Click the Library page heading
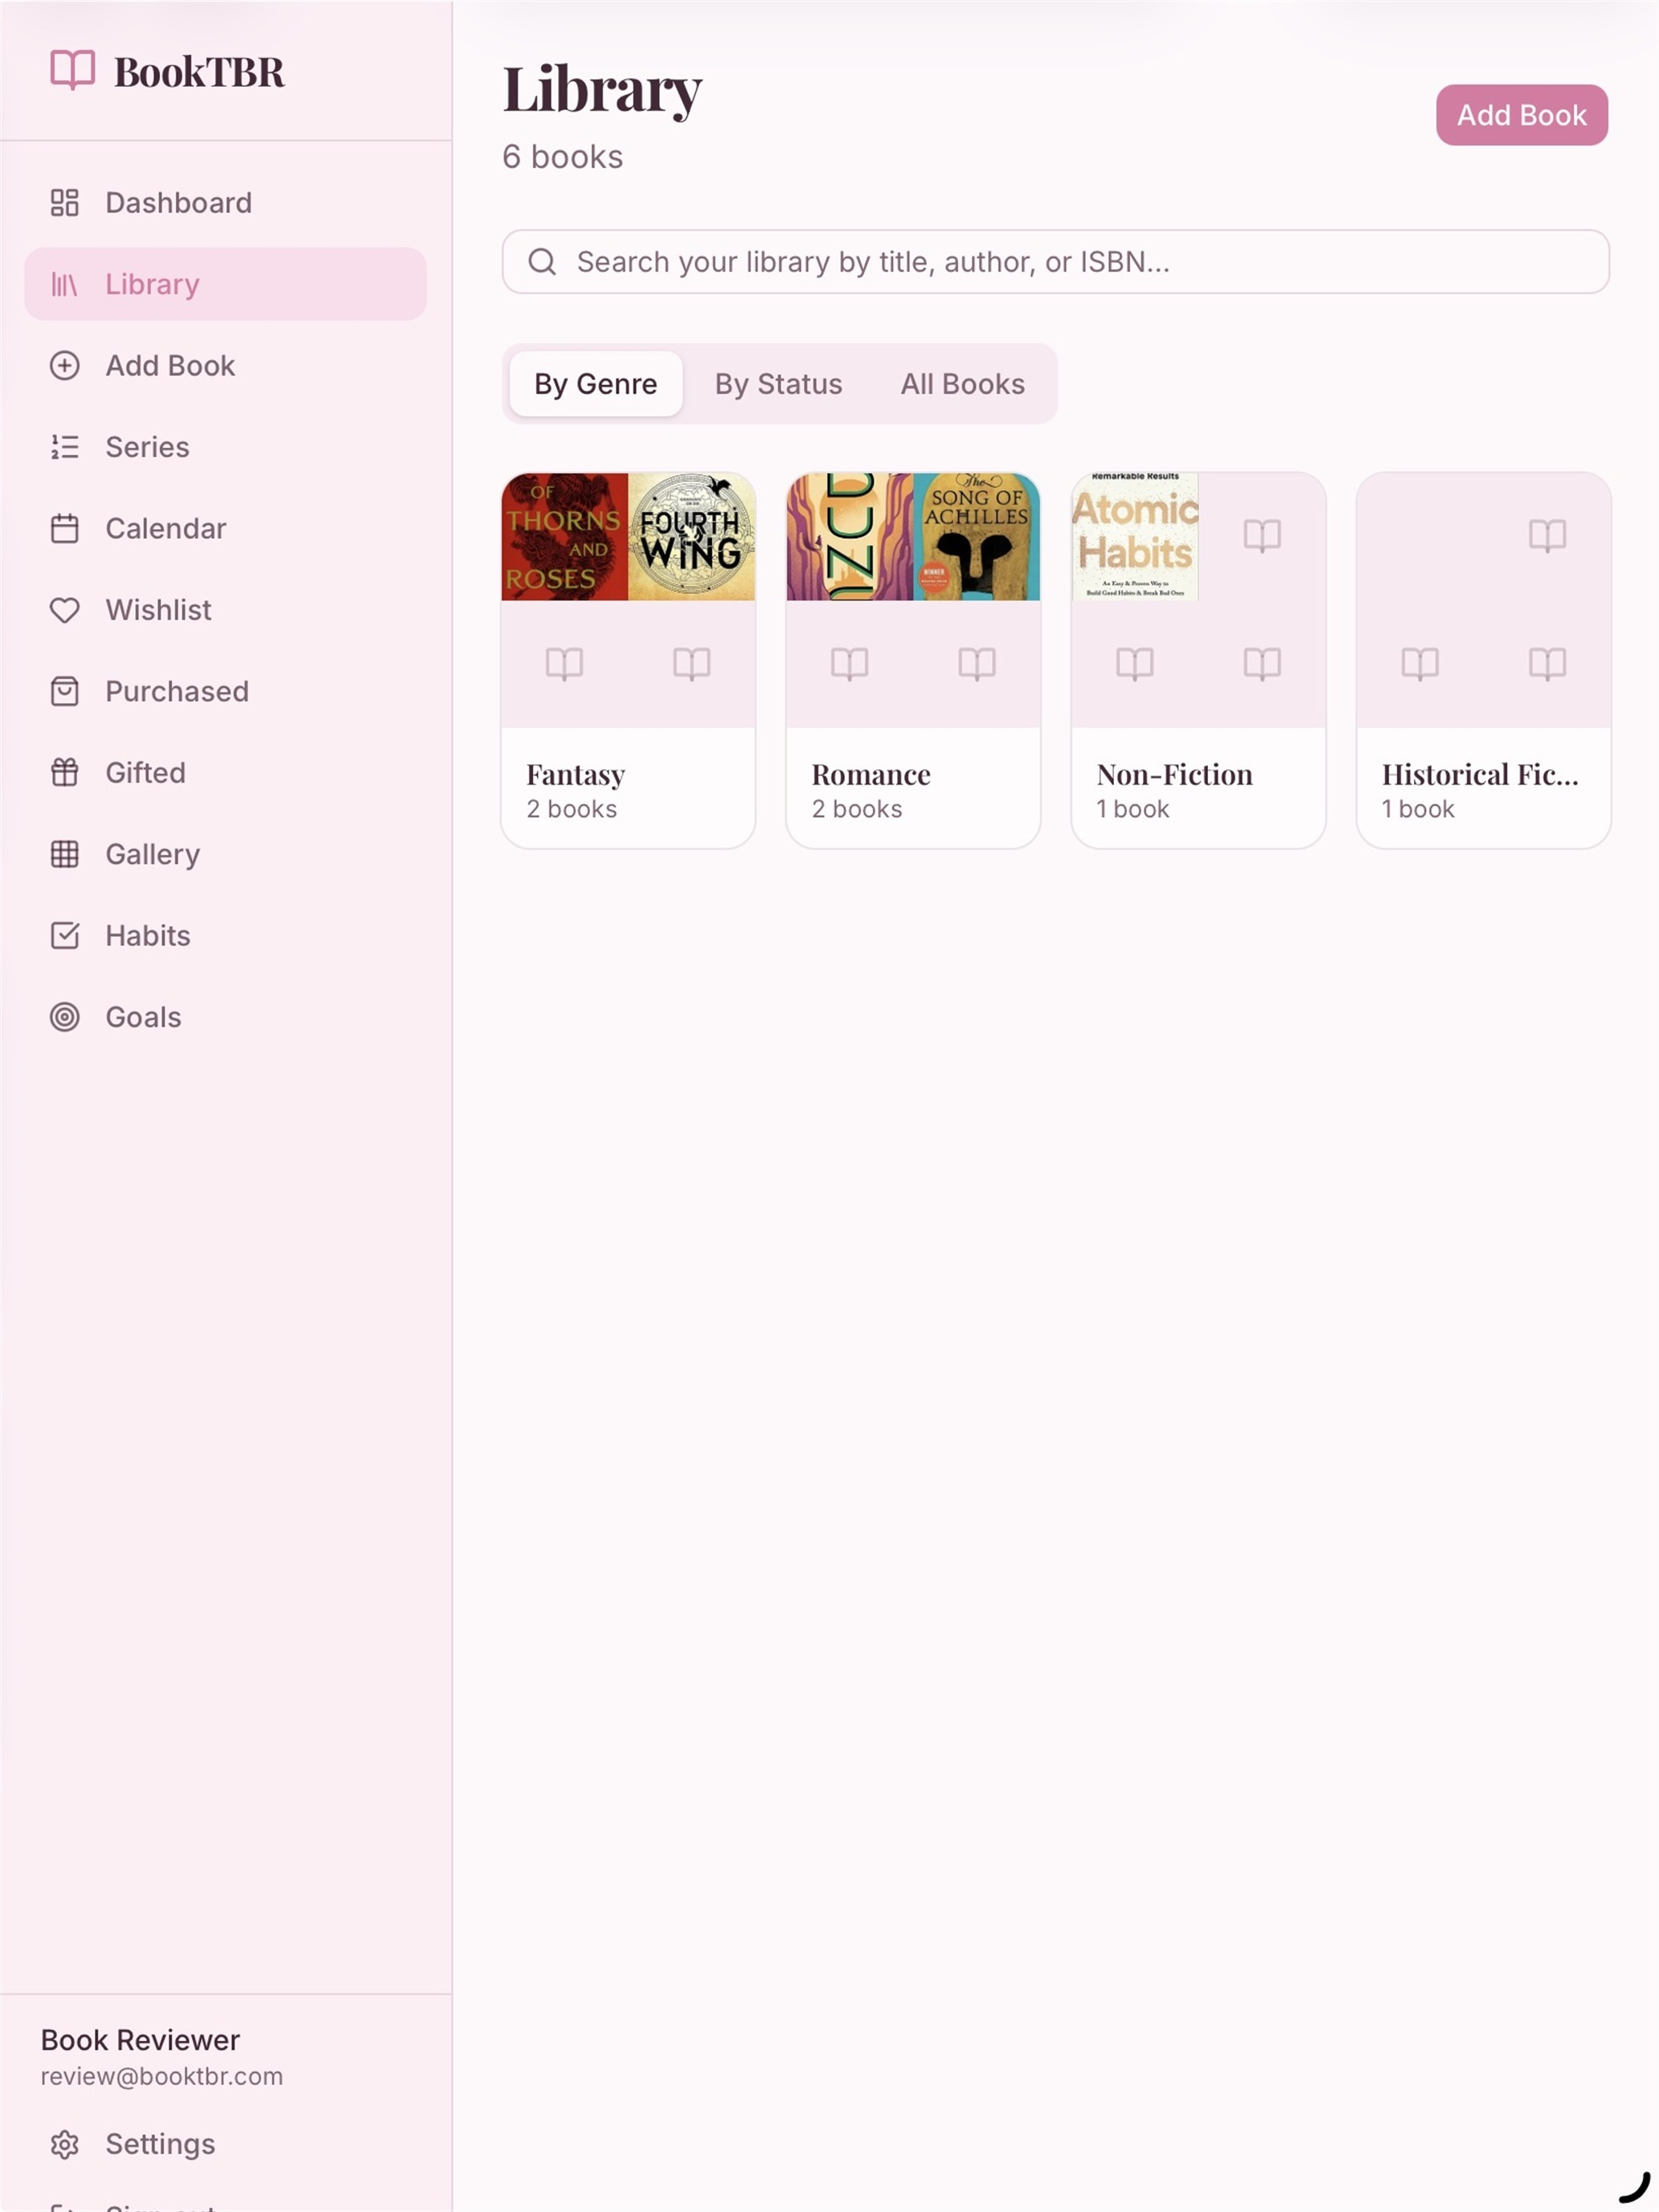 pos(602,90)
